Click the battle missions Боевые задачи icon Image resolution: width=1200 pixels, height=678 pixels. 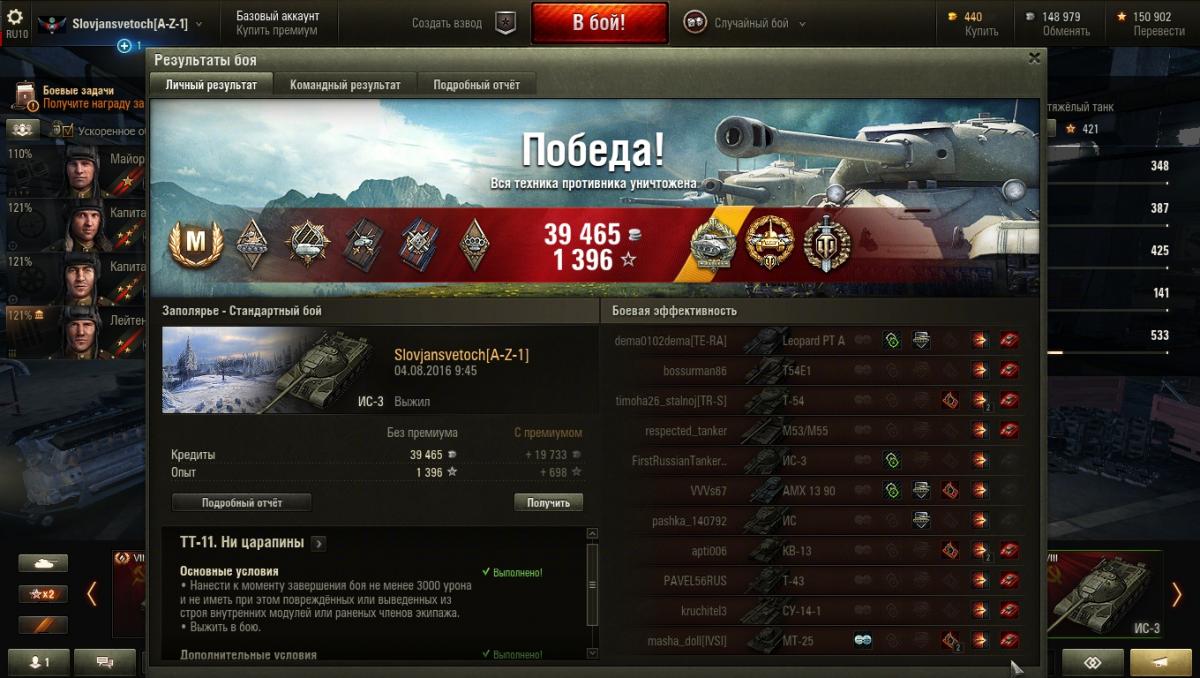(x=25, y=96)
